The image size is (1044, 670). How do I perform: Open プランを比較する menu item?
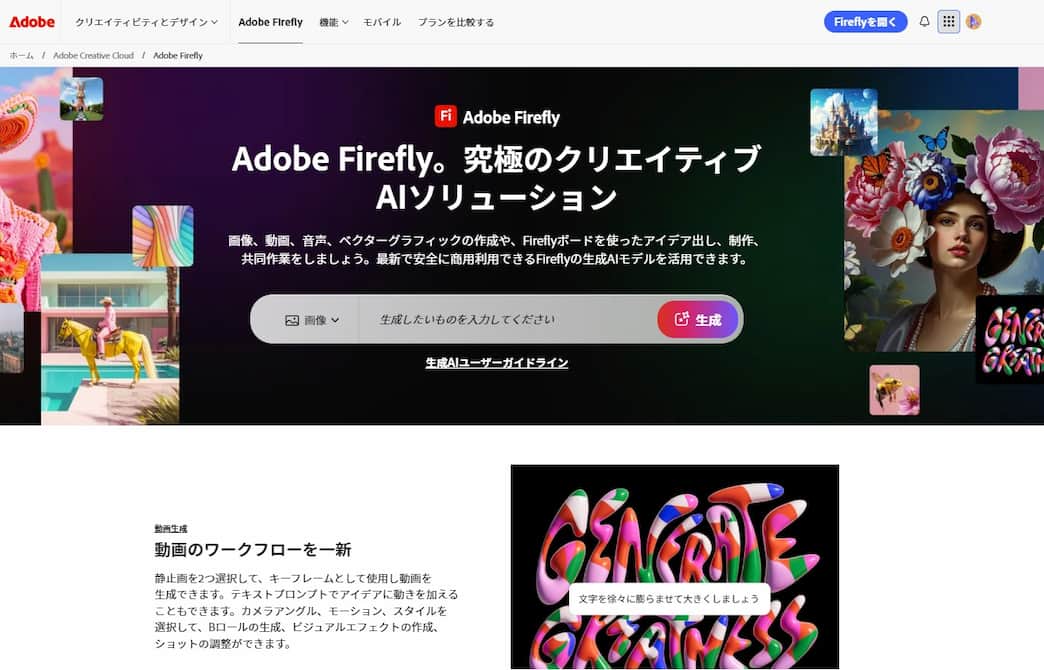click(x=456, y=22)
